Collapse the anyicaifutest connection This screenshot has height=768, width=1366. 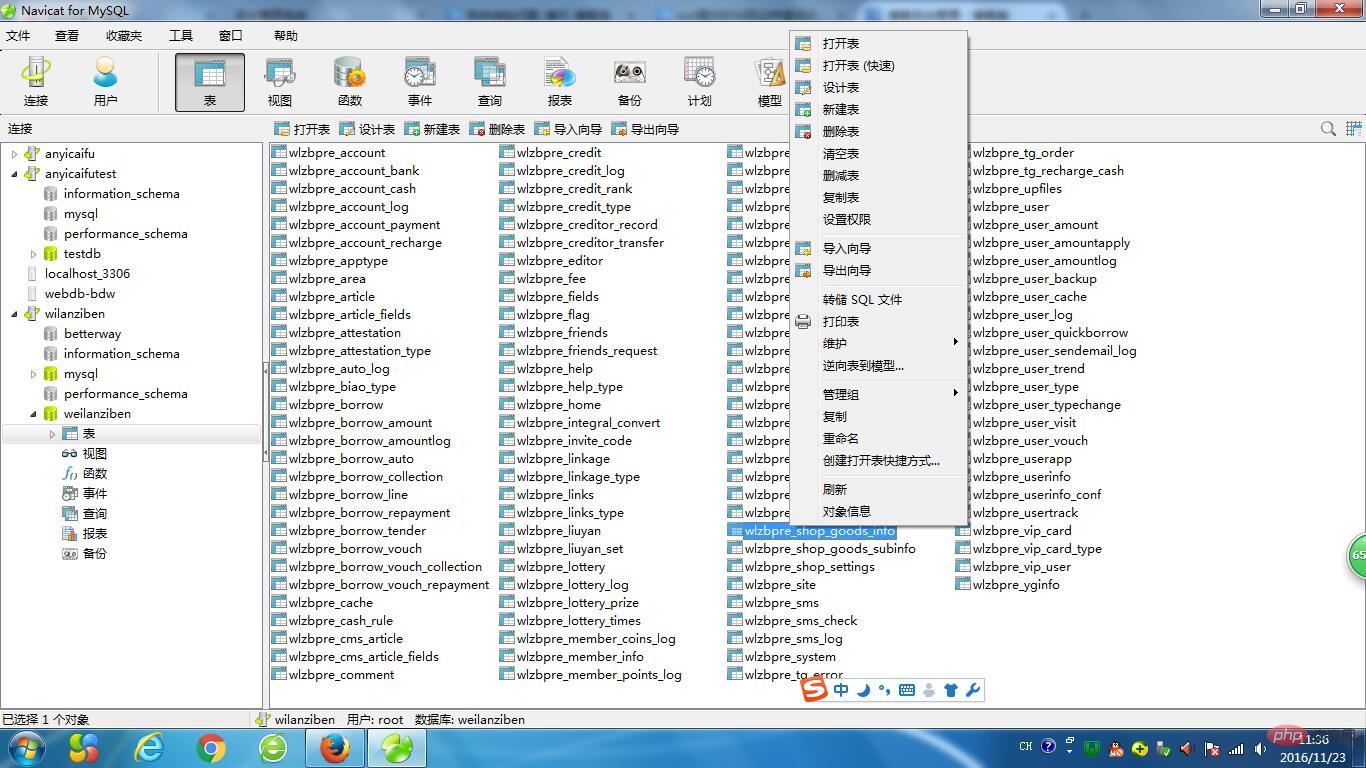click(x=14, y=174)
